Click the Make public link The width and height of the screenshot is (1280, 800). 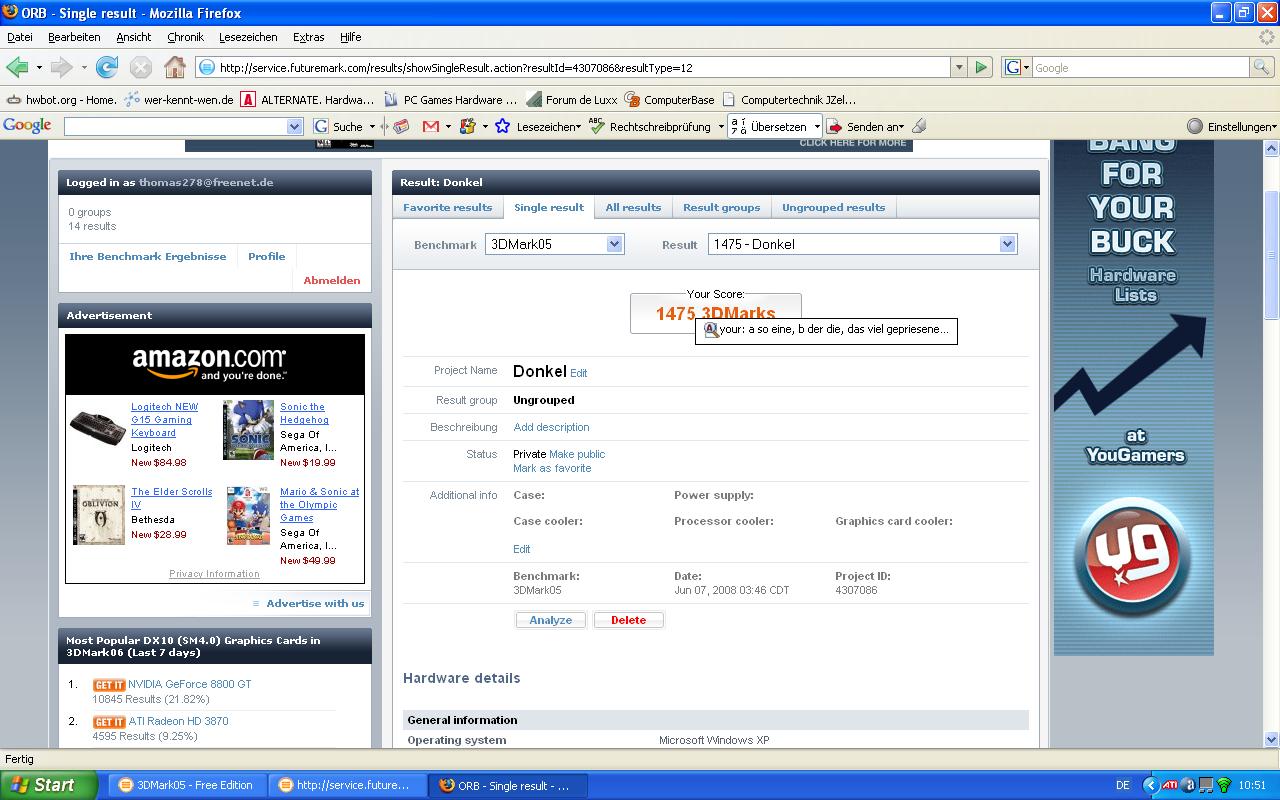(x=577, y=454)
